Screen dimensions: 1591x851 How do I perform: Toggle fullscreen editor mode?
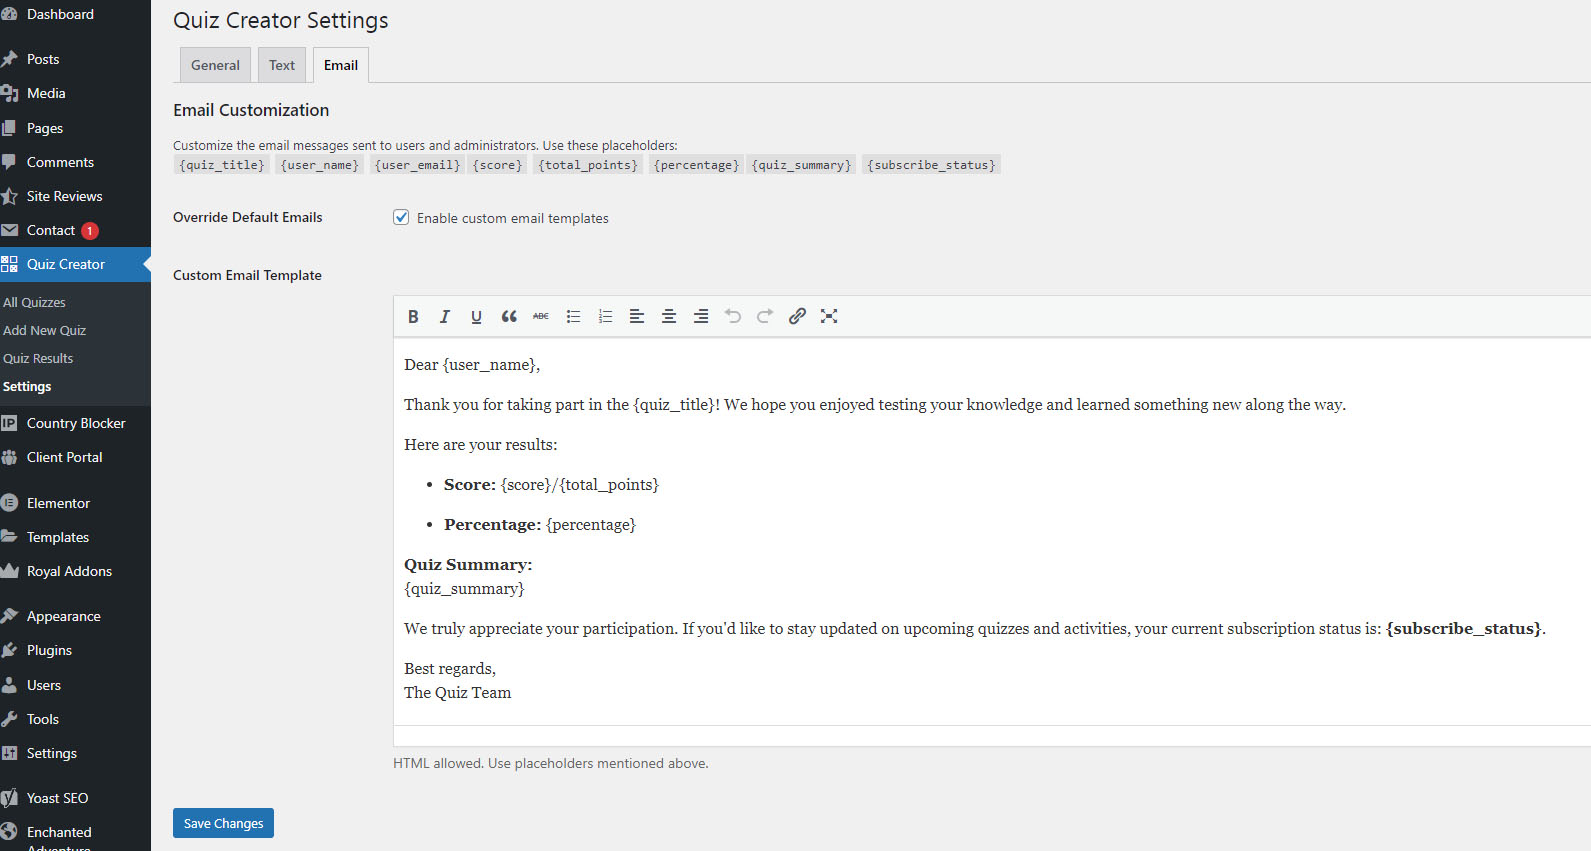[x=829, y=316]
